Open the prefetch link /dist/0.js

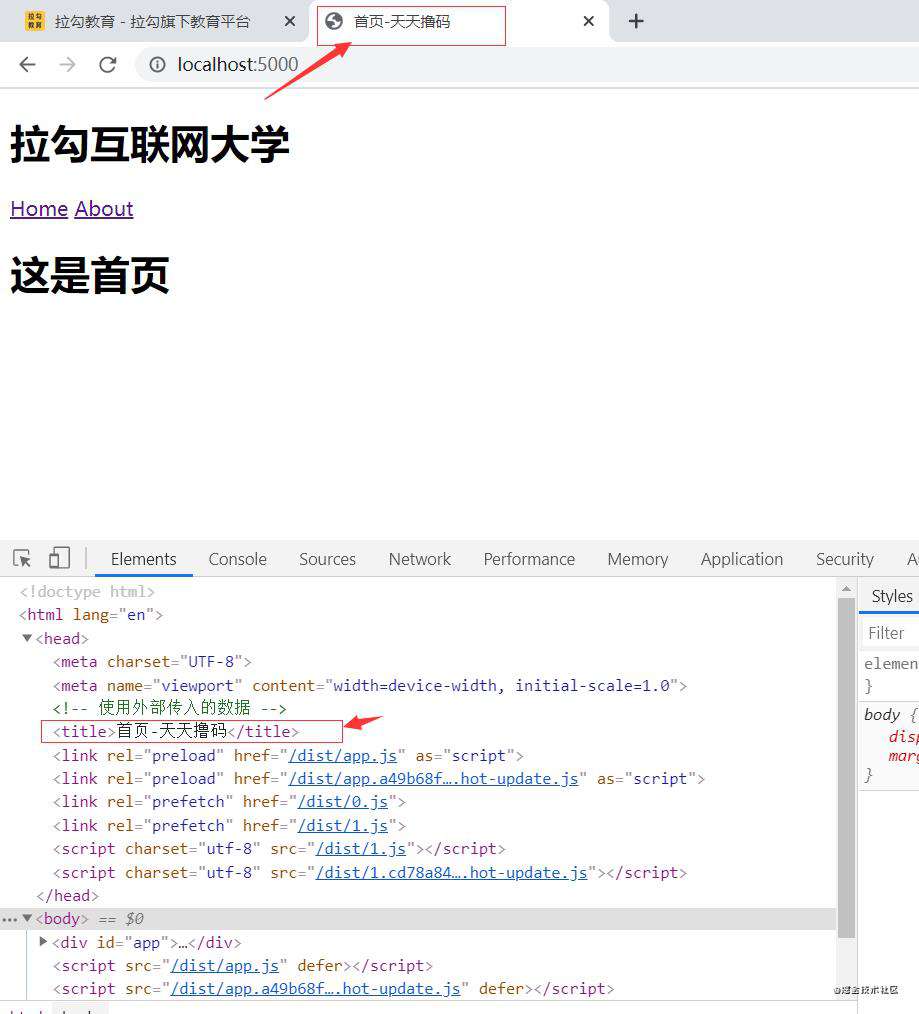click(x=343, y=802)
